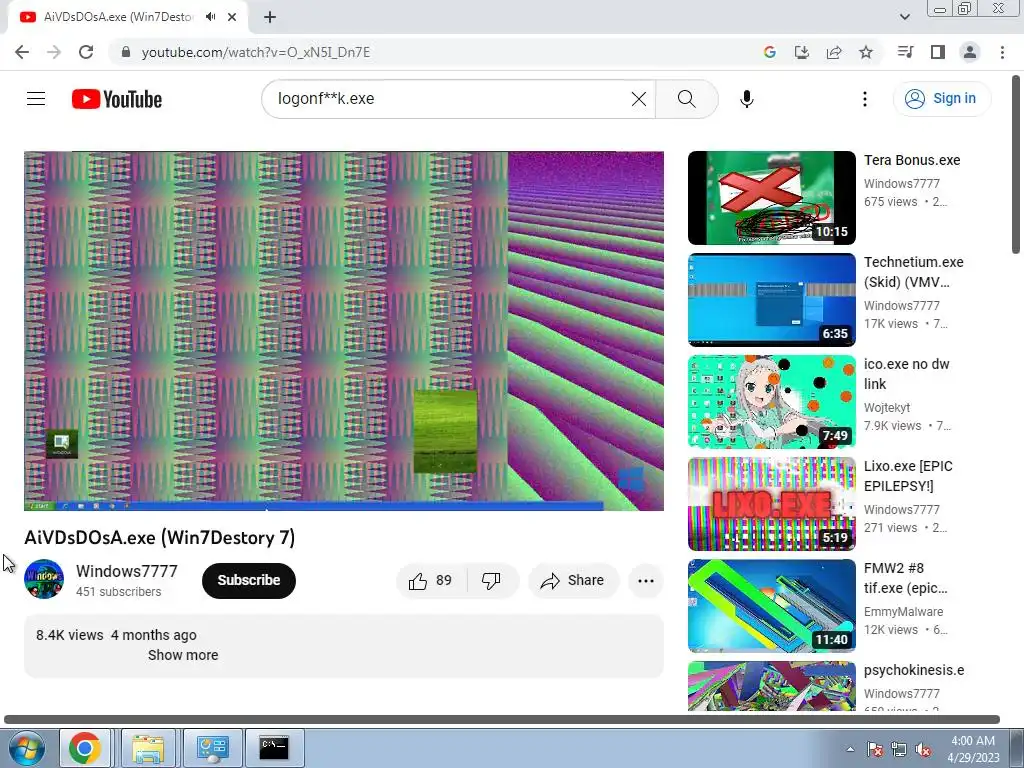The width and height of the screenshot is (1024, 768).
Task: Open the command prompt taskbar icon
Action: [x=274, y=748]
